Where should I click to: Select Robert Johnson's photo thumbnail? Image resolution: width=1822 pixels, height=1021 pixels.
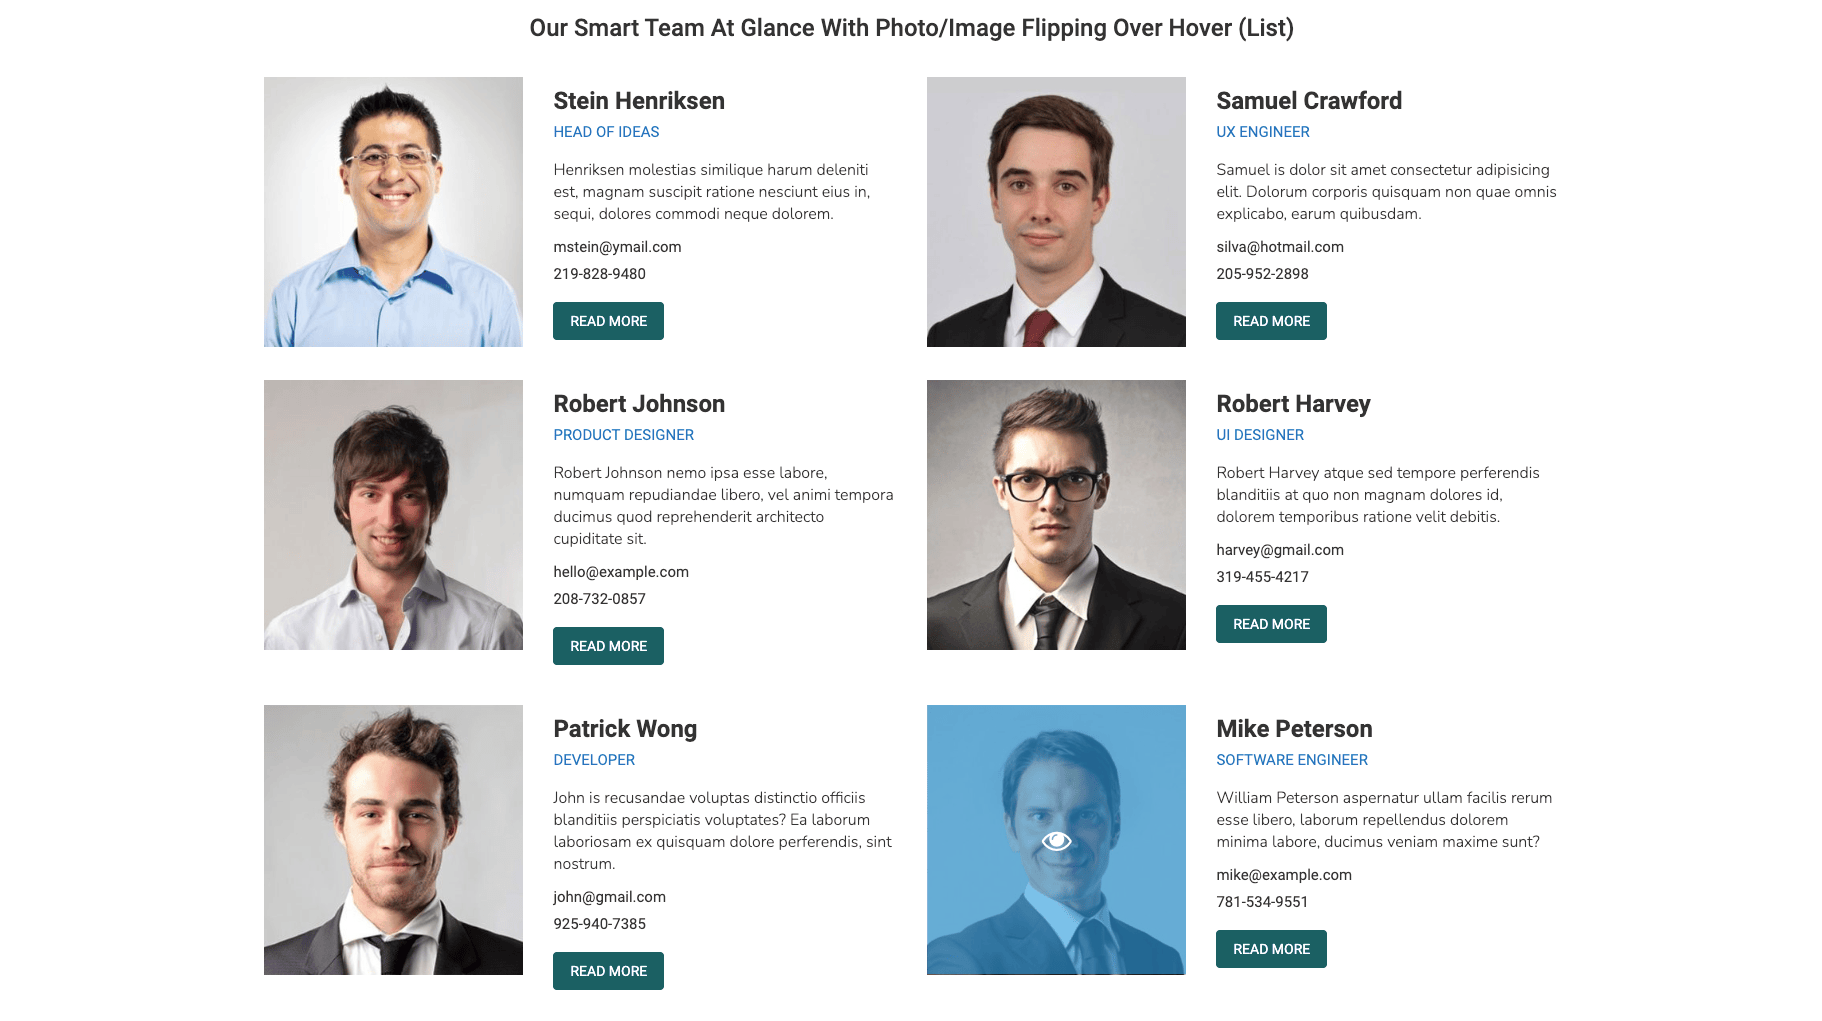pos(393,515)
